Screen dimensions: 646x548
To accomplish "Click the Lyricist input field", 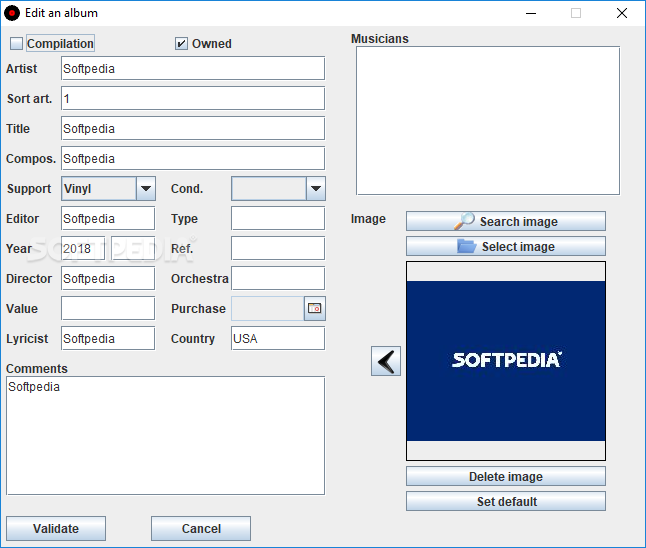I will click(108, 338).
